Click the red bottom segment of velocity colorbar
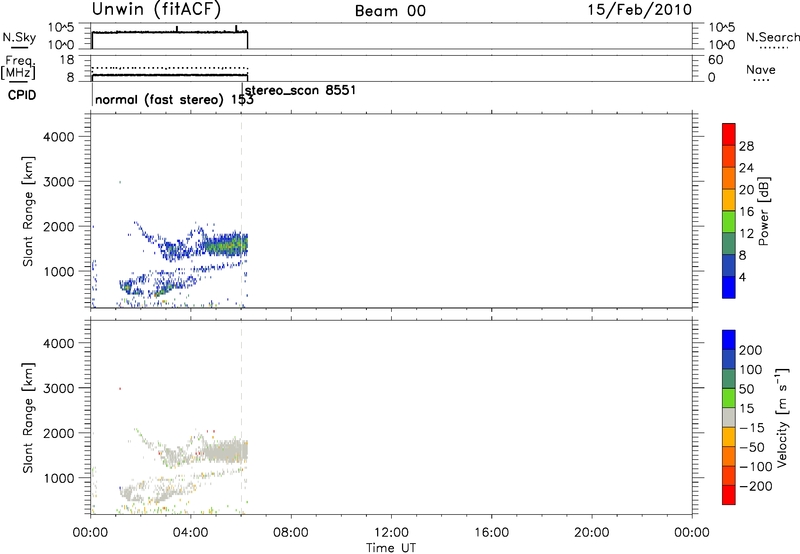This screenshot has height=554, width=800. 729,495
